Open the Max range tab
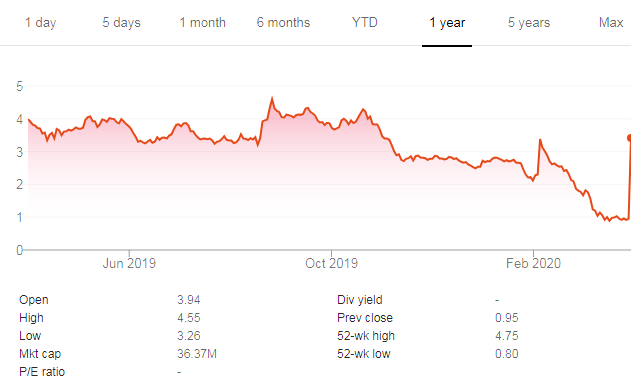The image size is (631, 391). click(x=611, y=23)
